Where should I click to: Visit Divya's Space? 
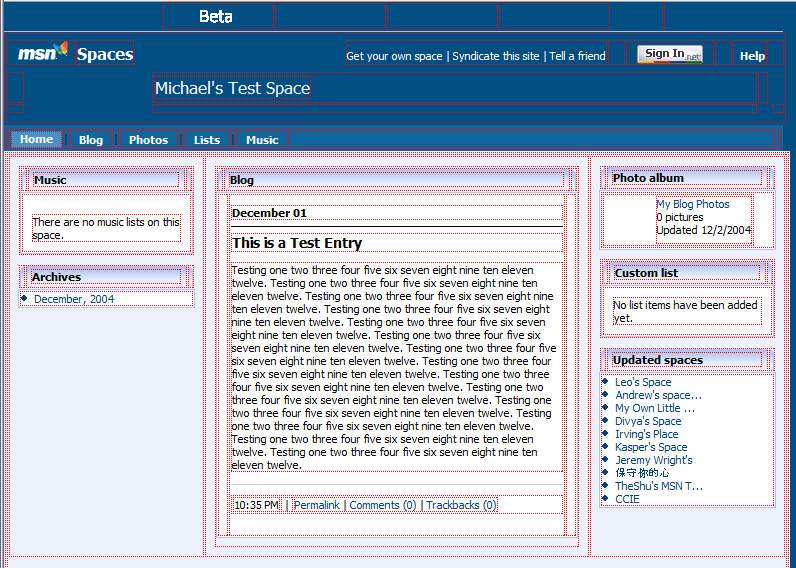pos(648,421)
